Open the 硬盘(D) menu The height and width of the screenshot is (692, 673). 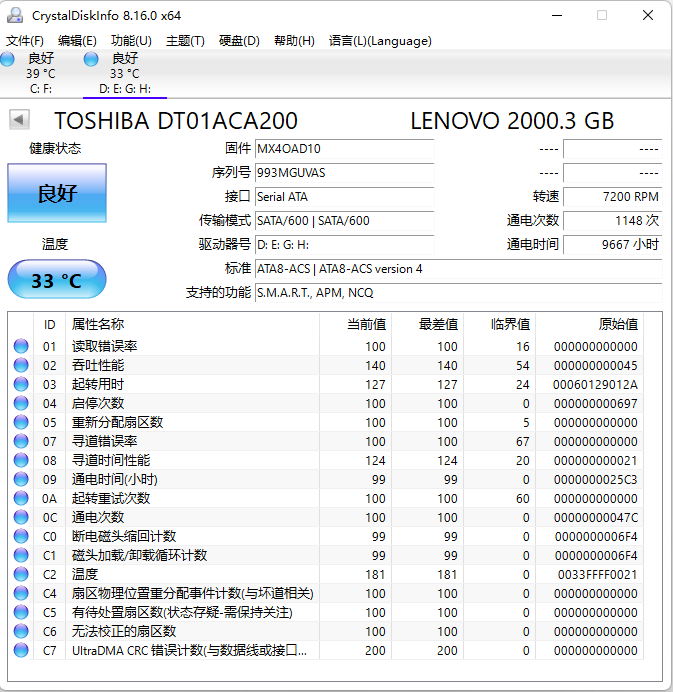click(x=239, y=41)
